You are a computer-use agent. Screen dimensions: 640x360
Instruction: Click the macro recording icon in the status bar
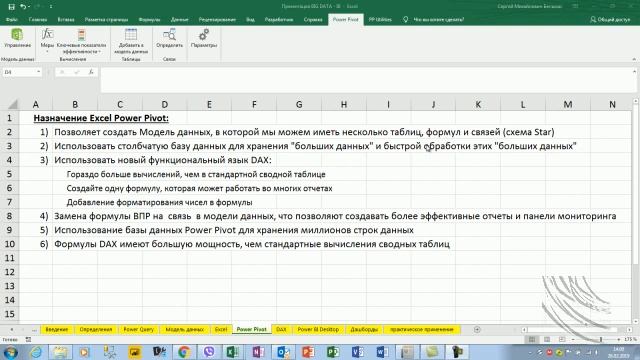[x=28, y=339]
